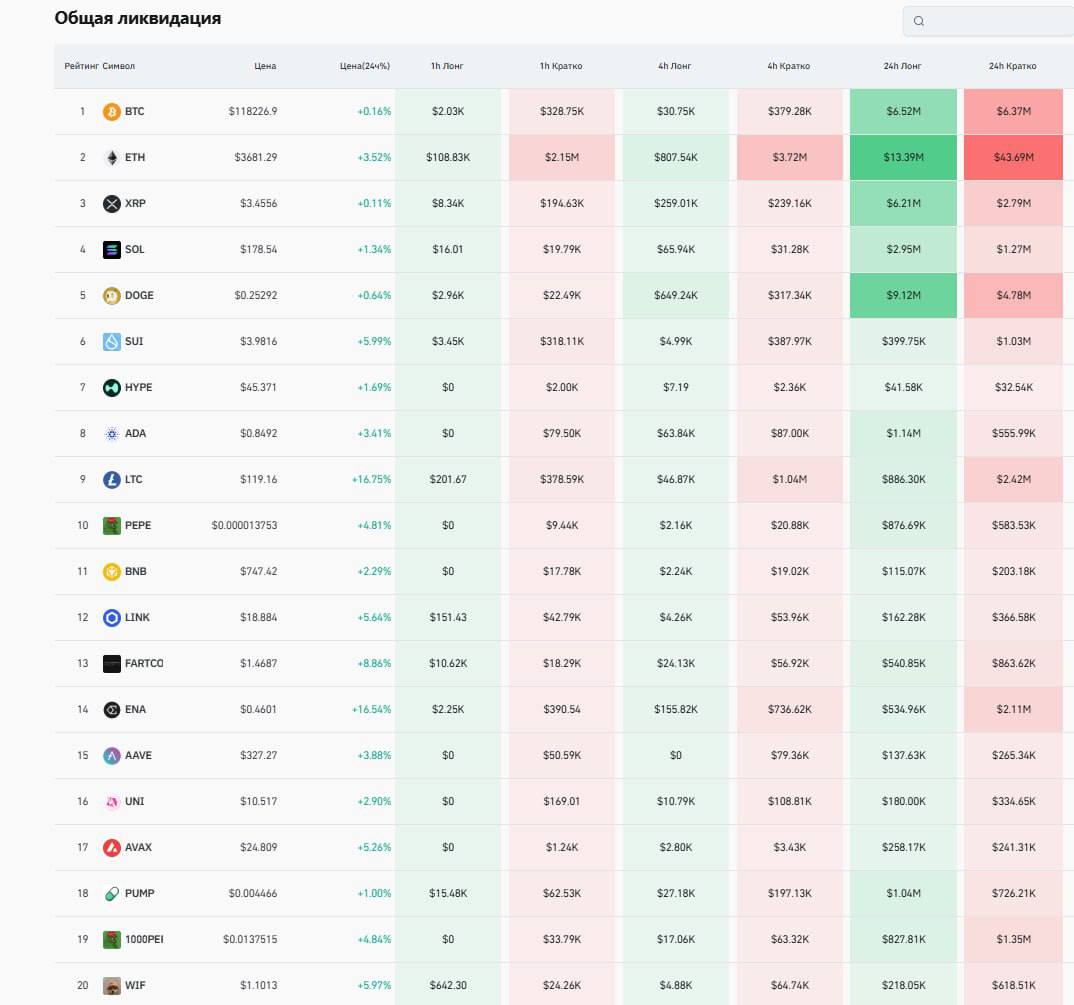Click the ADA coin icon
Screen dimensions: 1074x1005
[x=112, y=433]
